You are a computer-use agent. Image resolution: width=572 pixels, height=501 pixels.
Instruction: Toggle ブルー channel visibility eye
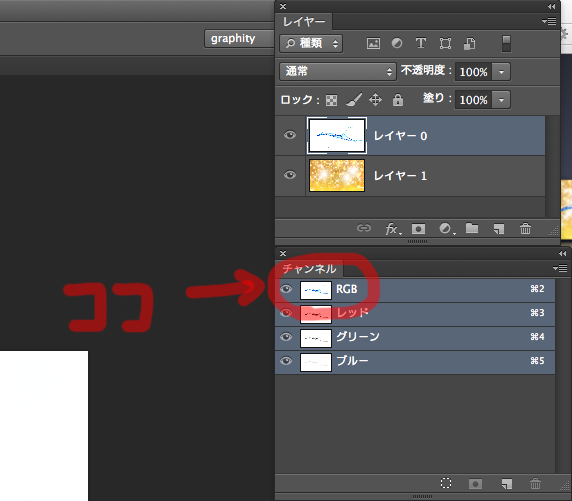click(x=286, y=361)
